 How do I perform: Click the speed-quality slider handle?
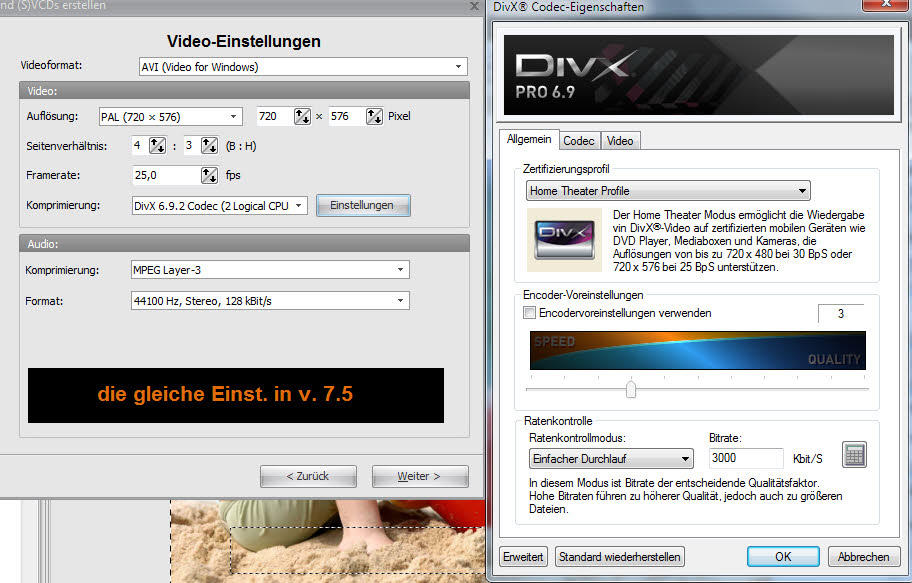(631, 389)
